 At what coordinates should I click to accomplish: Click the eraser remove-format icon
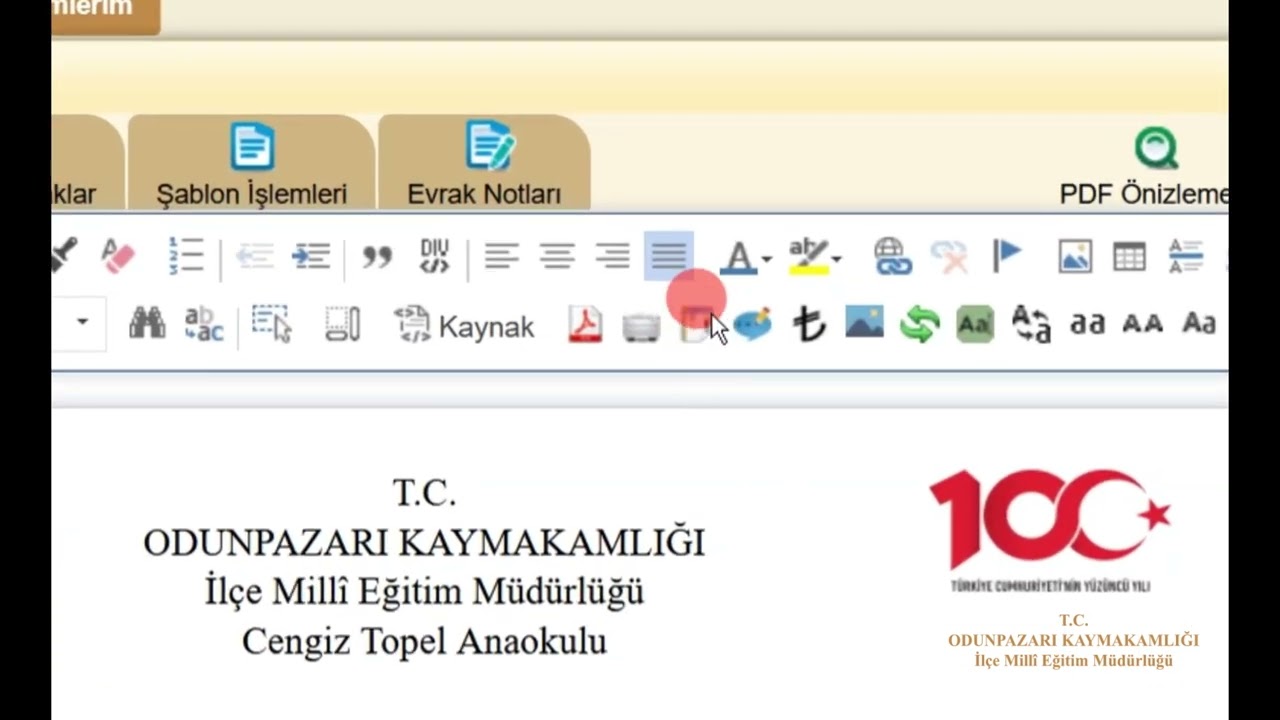pos(118,257)
